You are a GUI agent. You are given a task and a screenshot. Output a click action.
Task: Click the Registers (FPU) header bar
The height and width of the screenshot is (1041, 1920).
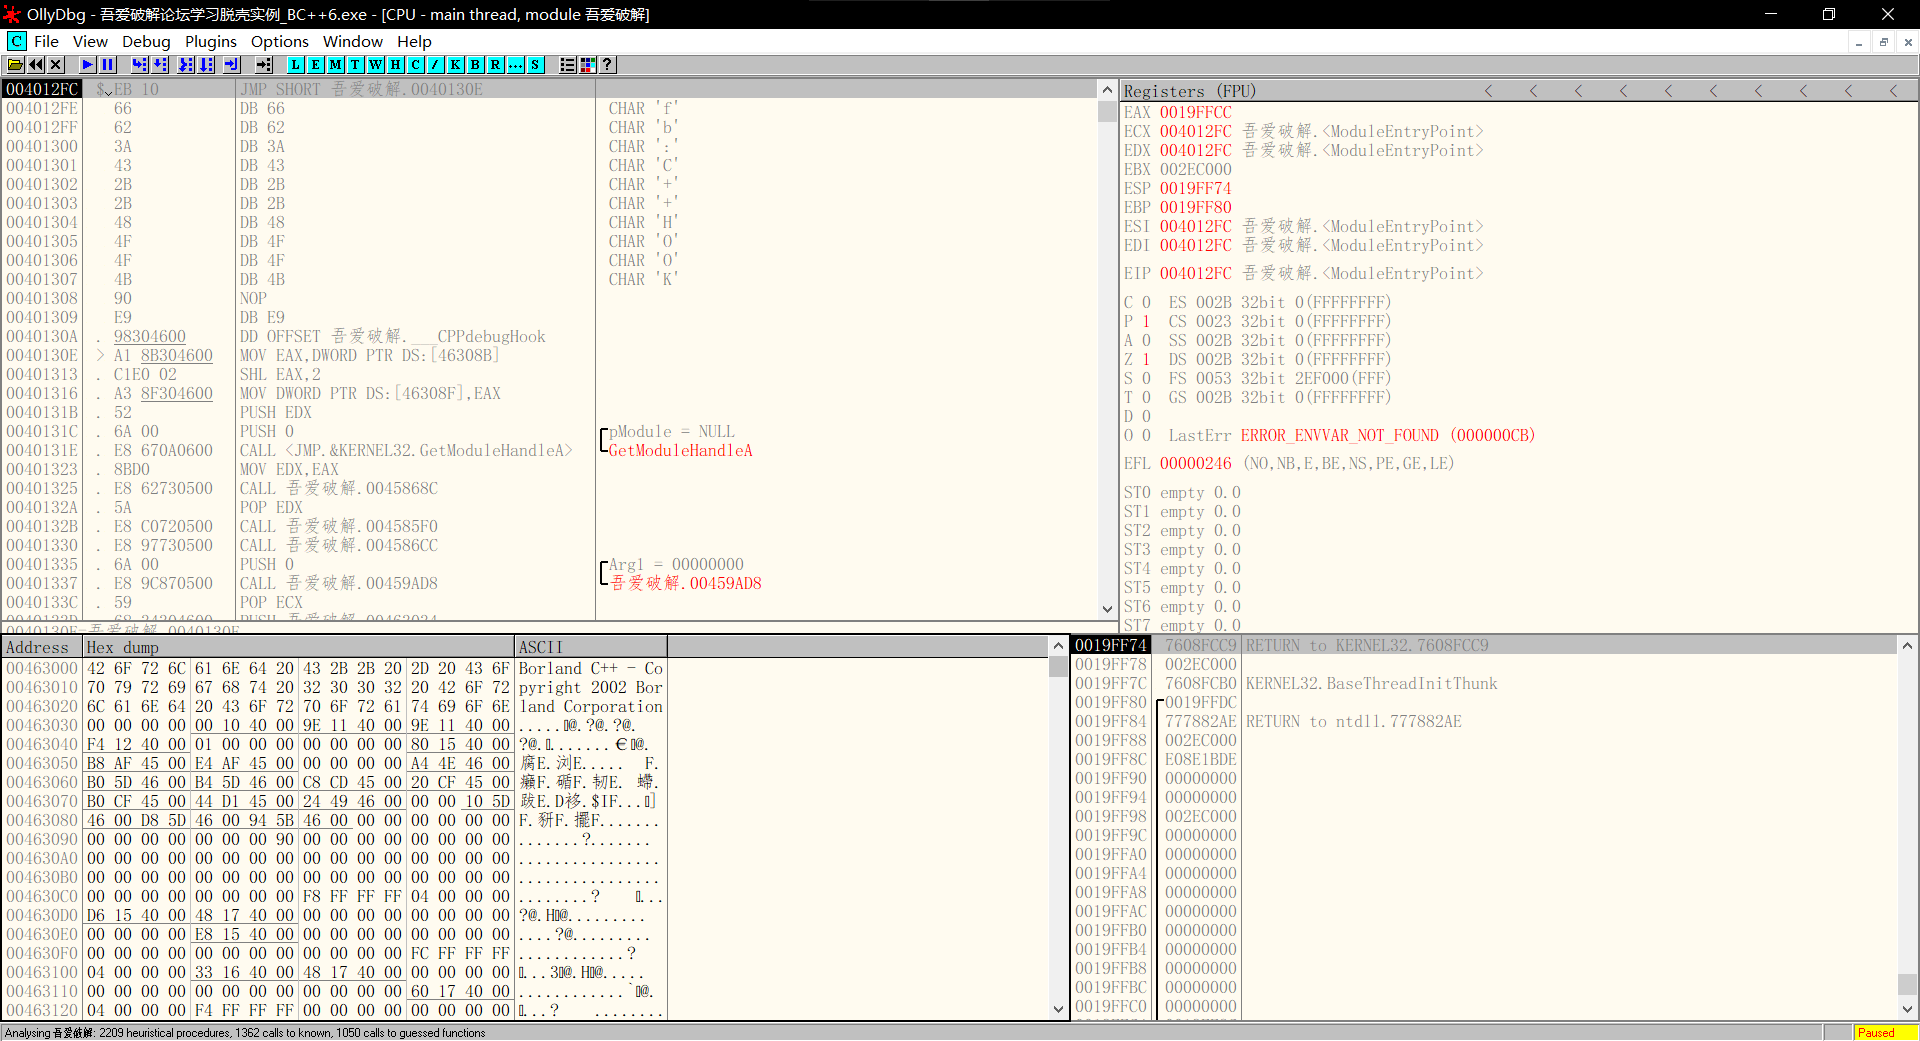(1189, 91)
